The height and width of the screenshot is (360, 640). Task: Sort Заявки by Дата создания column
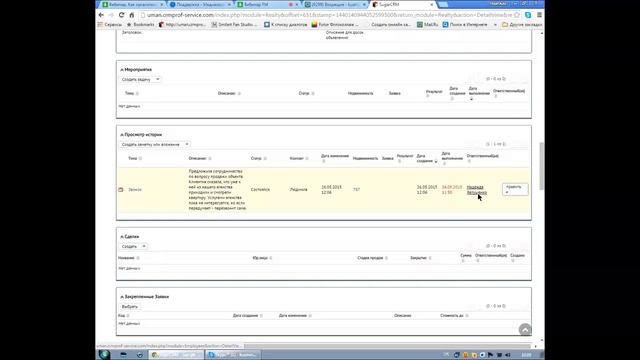click(x=248, y=316)
